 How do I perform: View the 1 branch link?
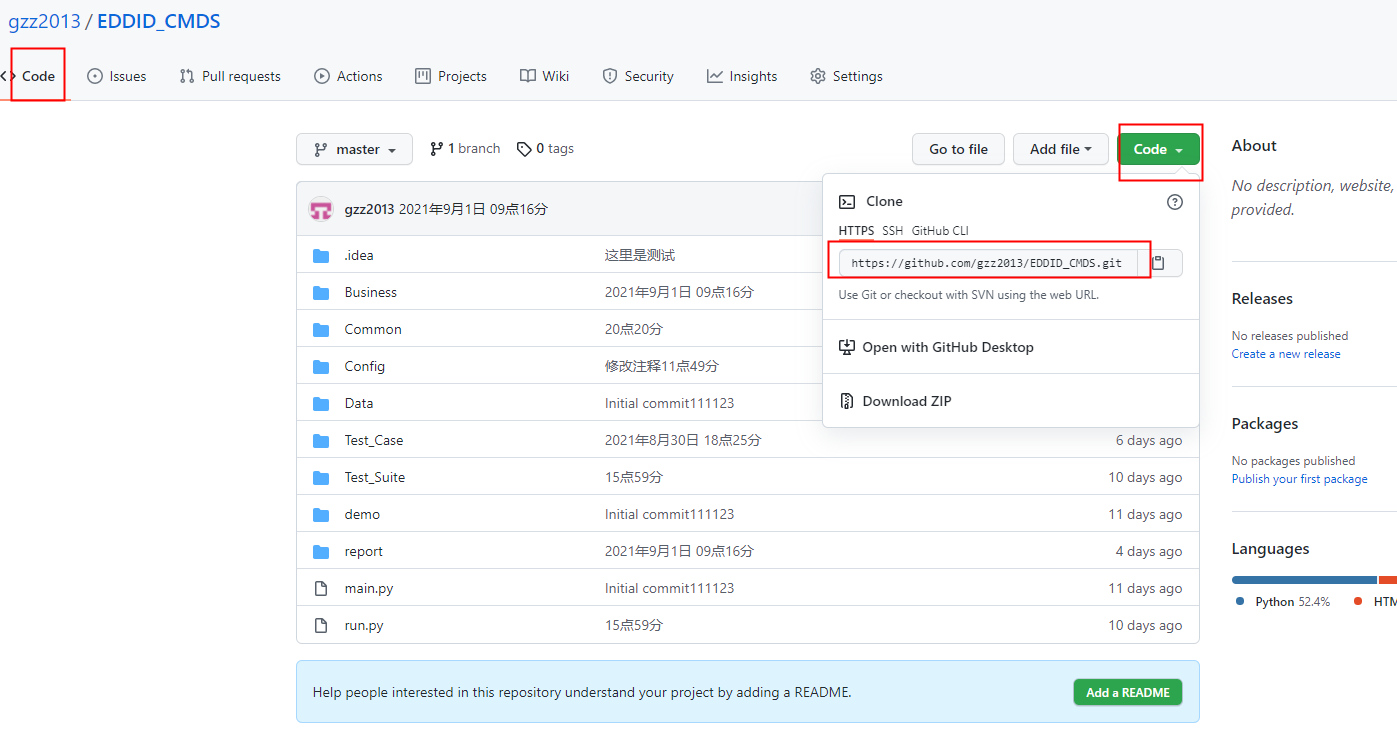coord(465,148)
